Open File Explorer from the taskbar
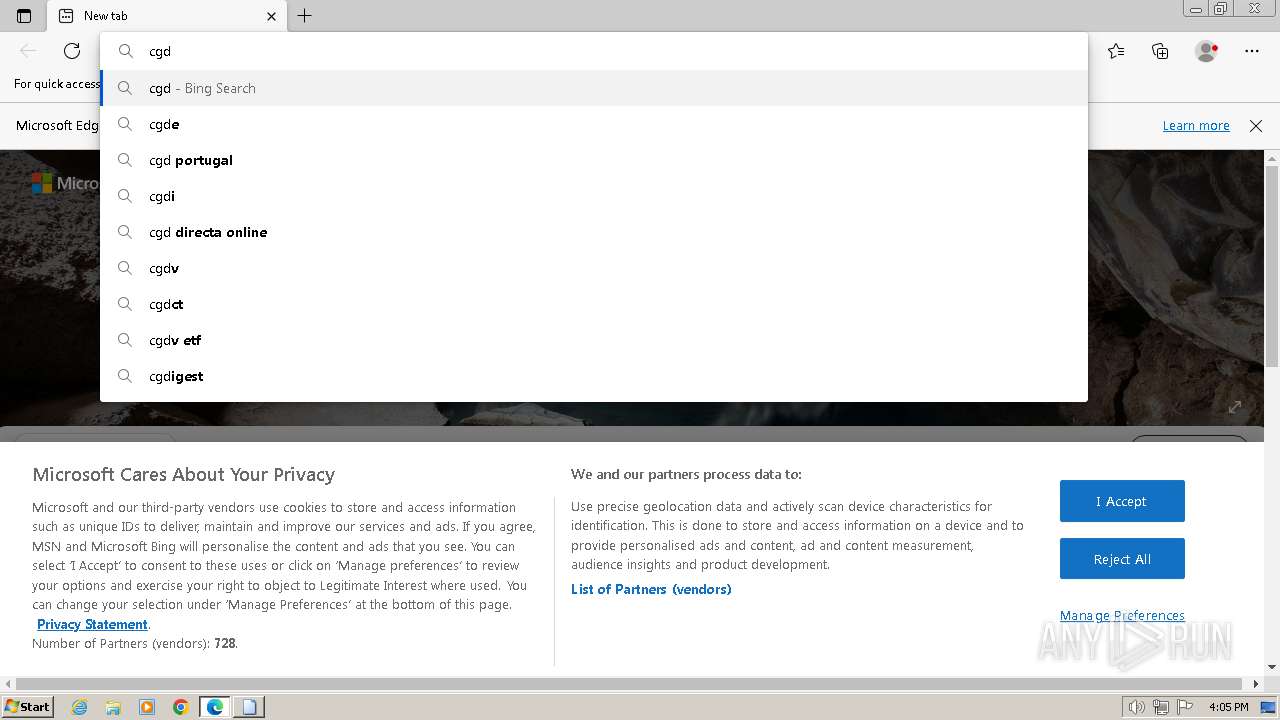 [113, 707]
